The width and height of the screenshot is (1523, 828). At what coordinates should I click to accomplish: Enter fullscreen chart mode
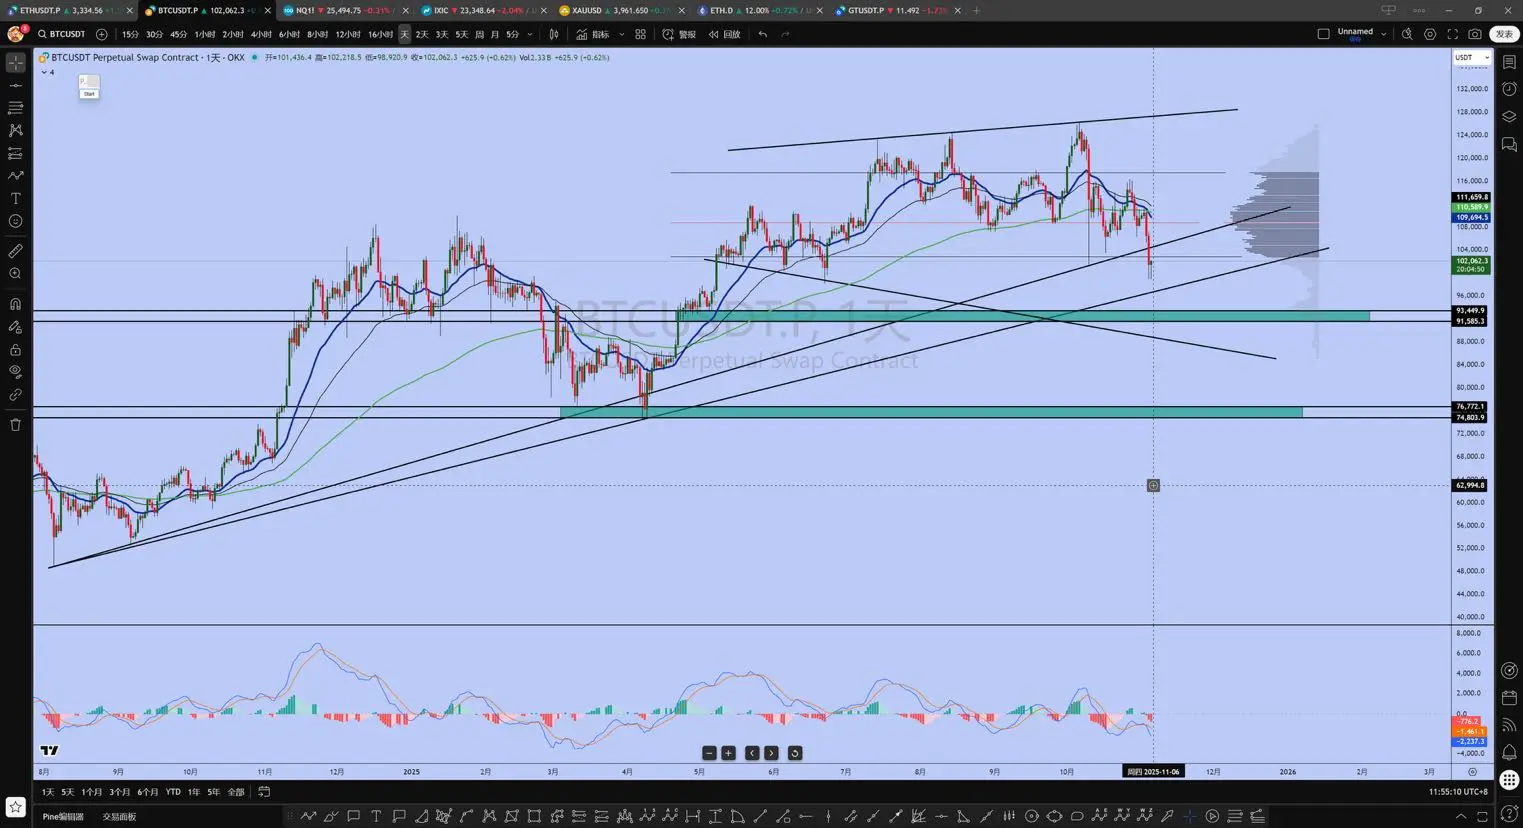[x=1452, y=34]
